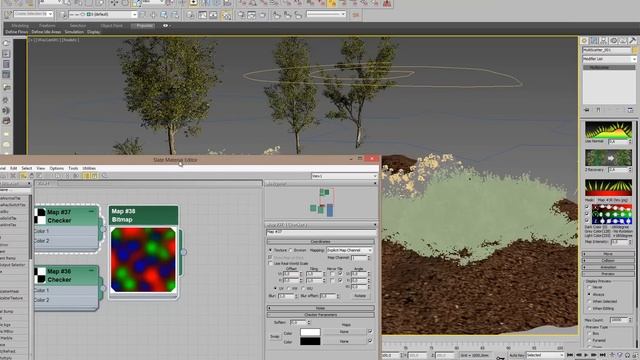Click the Map #38 Bitmap output socket
Viewport: 640px width, 360px height.
(x=184, y=252)
